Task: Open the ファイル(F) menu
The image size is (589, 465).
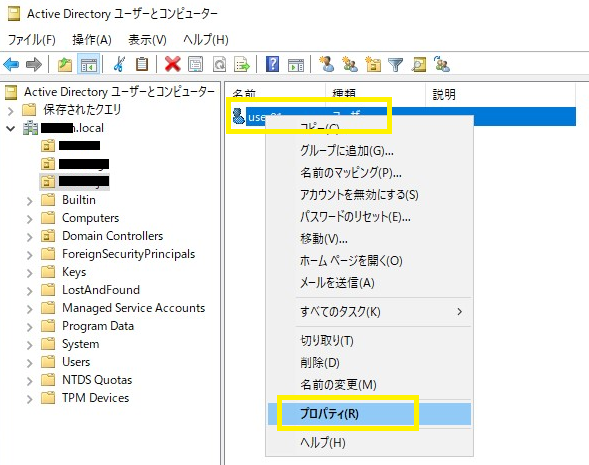Action: [32, 39]
